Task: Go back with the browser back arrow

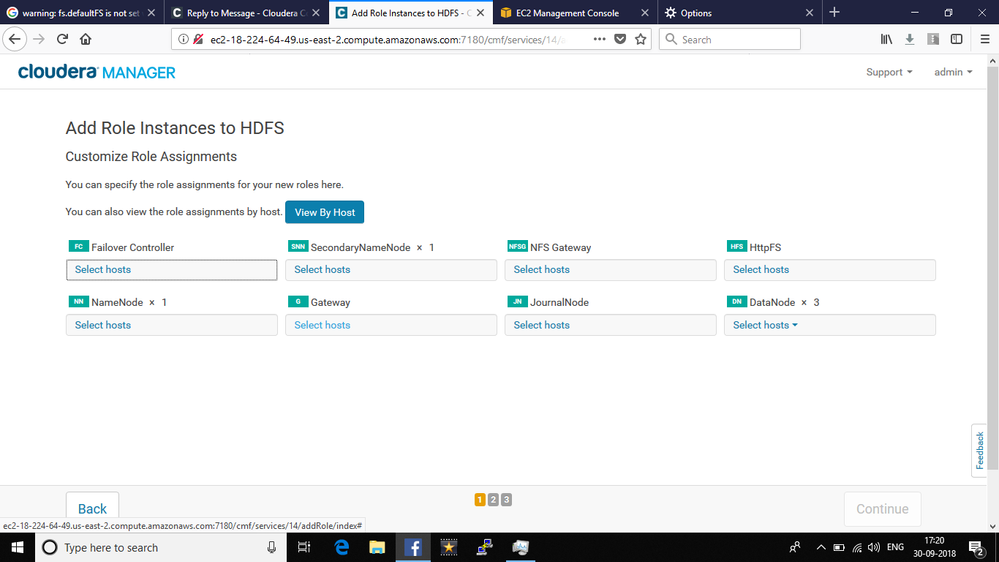Action: (15, 39)
